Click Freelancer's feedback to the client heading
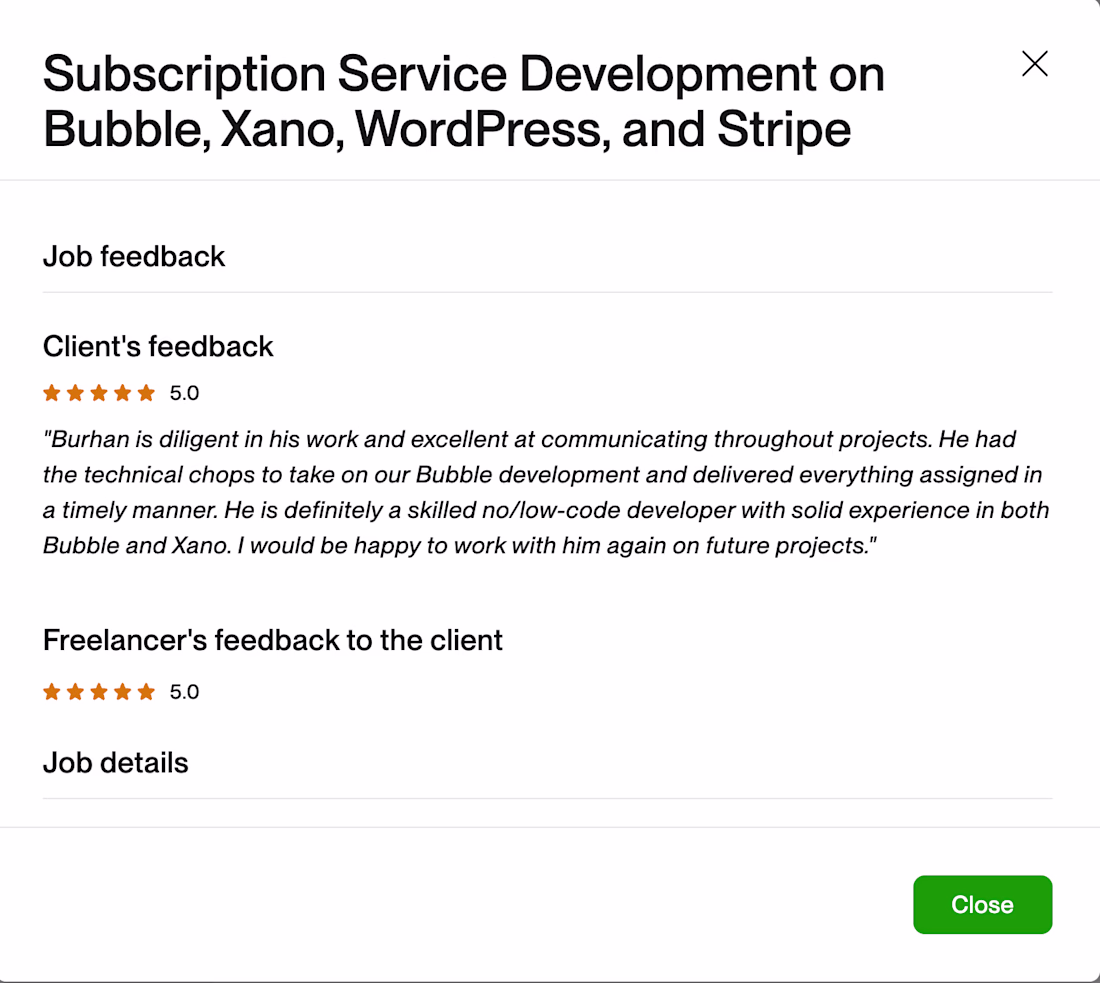Image resolution: width=1100 pixels, height=983 pixels. 272,640
